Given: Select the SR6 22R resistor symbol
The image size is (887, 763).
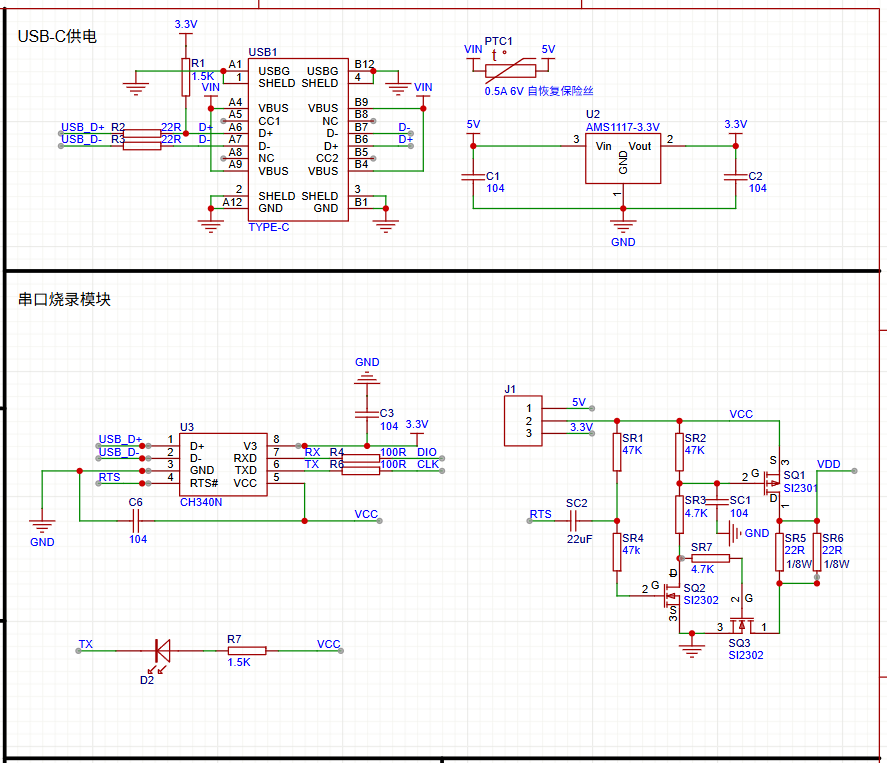Looking at the screenshot, I should coord(817,551).
